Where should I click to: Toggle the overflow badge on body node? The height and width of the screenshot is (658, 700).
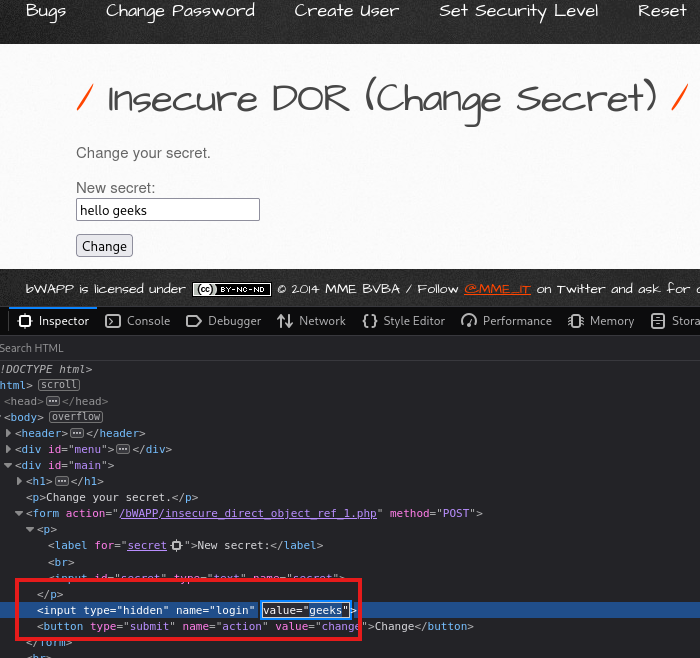[x=76, y=417]
